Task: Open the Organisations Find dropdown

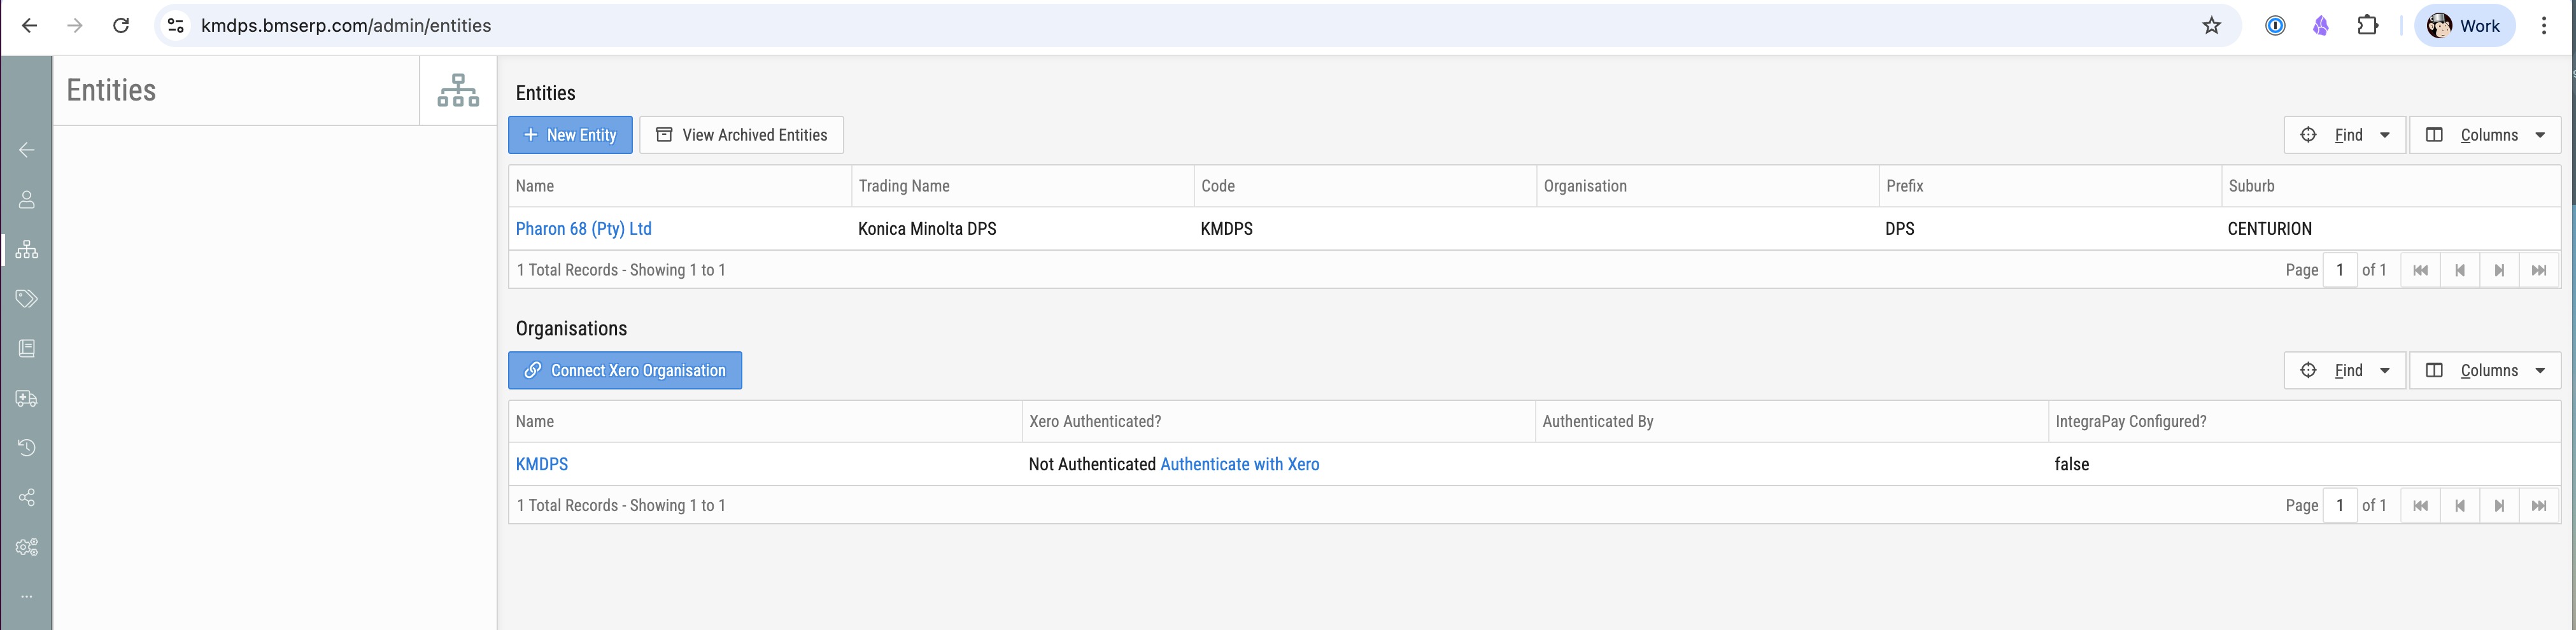Action: (x=2344, y=371)
